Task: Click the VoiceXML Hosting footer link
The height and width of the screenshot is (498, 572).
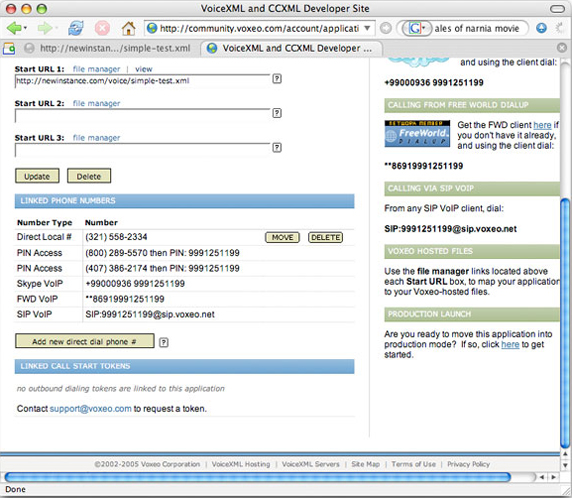Action: coord(241,464)
